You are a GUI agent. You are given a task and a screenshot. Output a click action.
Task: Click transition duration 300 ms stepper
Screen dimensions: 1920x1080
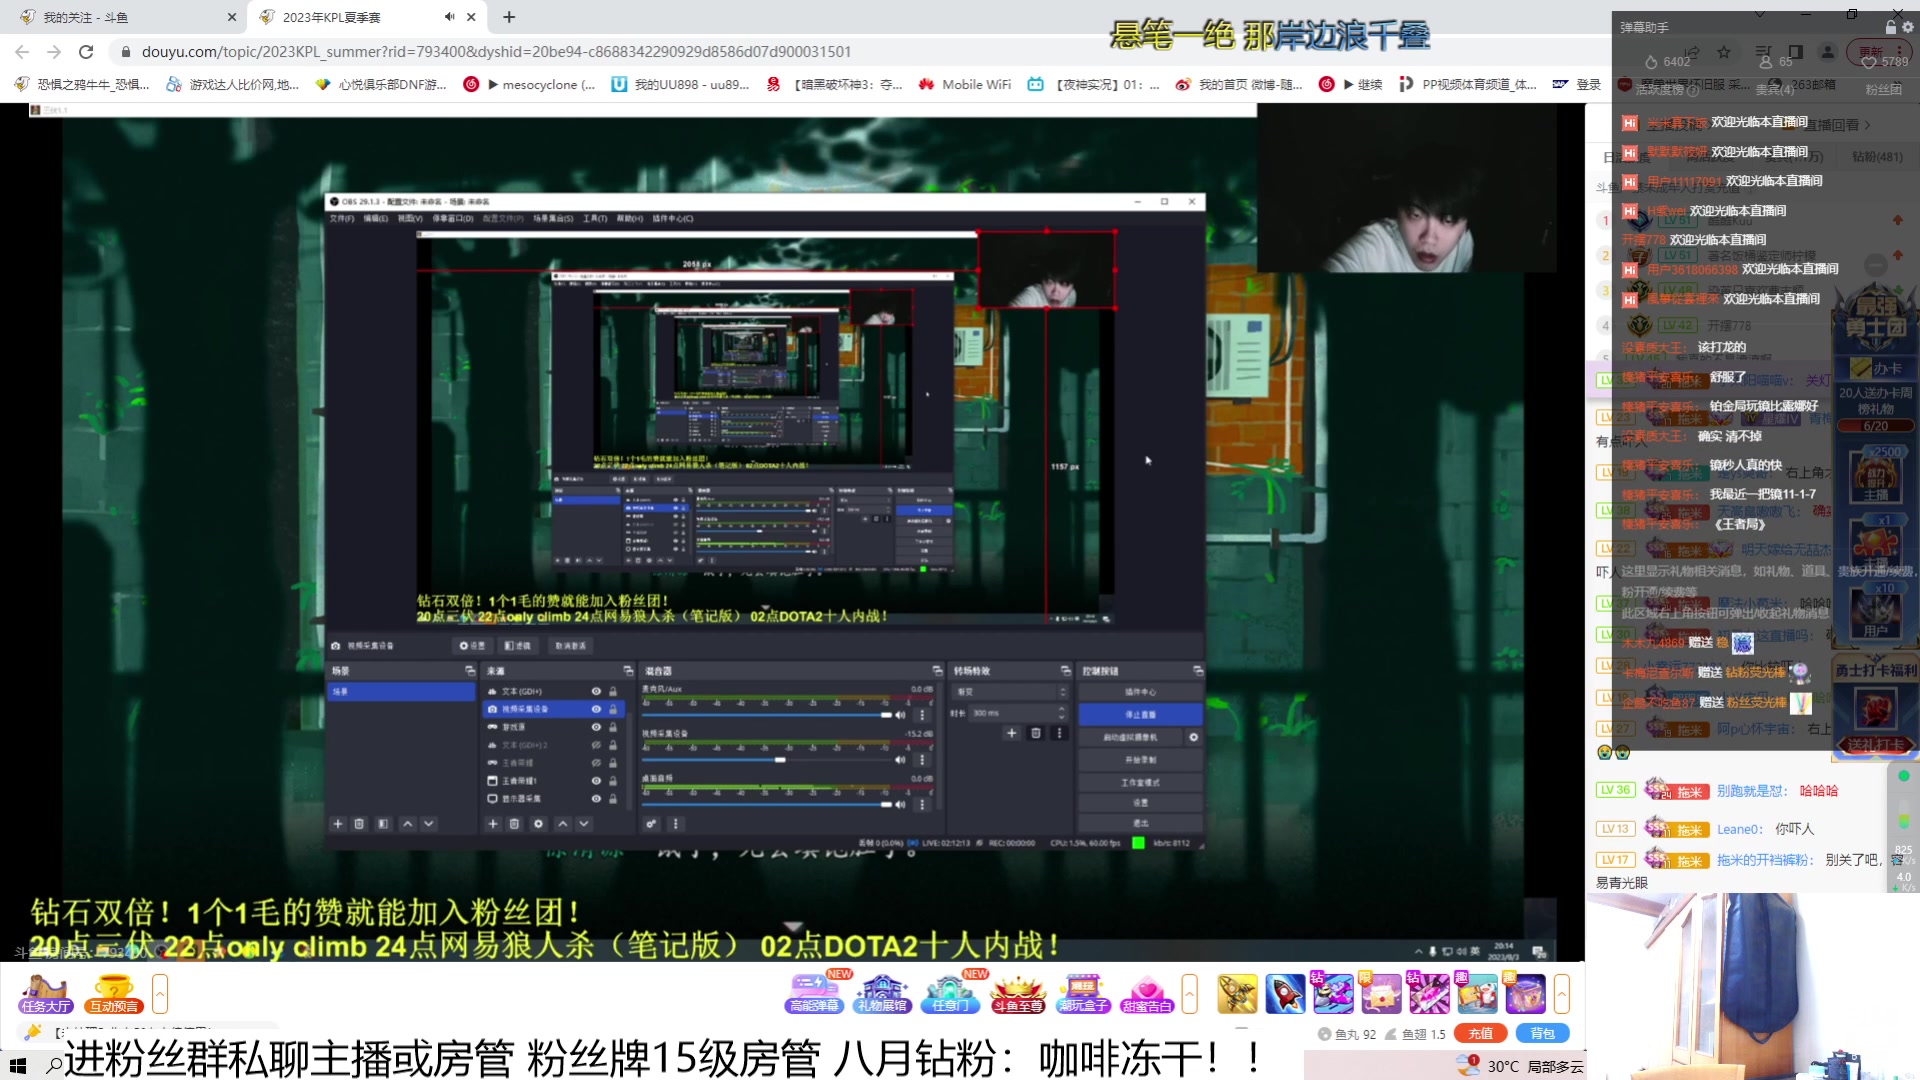[1061, 713]
